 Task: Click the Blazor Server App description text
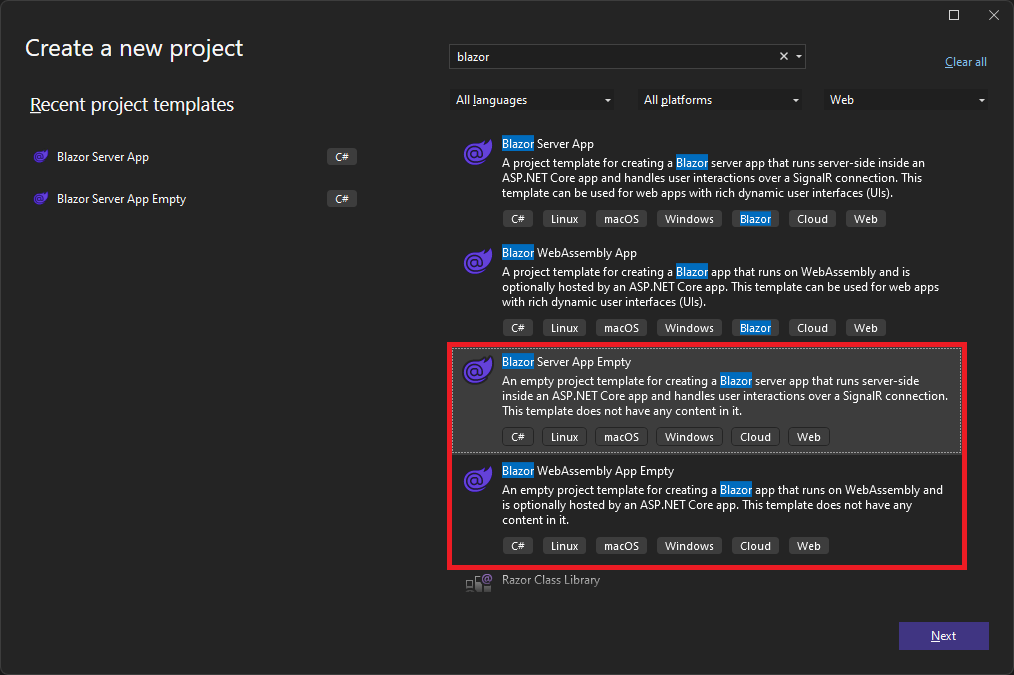(713, 178)
